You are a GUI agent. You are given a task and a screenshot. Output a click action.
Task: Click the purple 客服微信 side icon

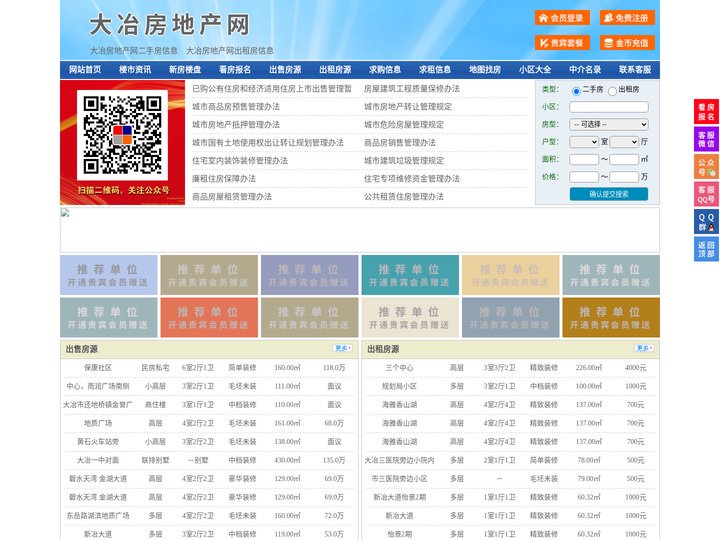(706, 139)
